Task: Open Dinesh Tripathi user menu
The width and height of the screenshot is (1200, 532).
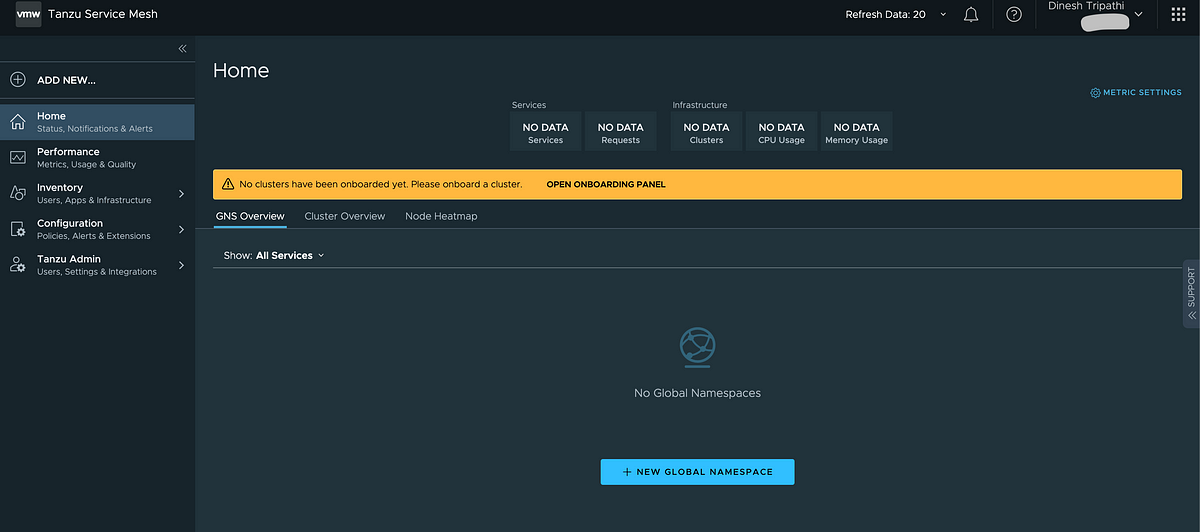Action: click(1094, 14)
